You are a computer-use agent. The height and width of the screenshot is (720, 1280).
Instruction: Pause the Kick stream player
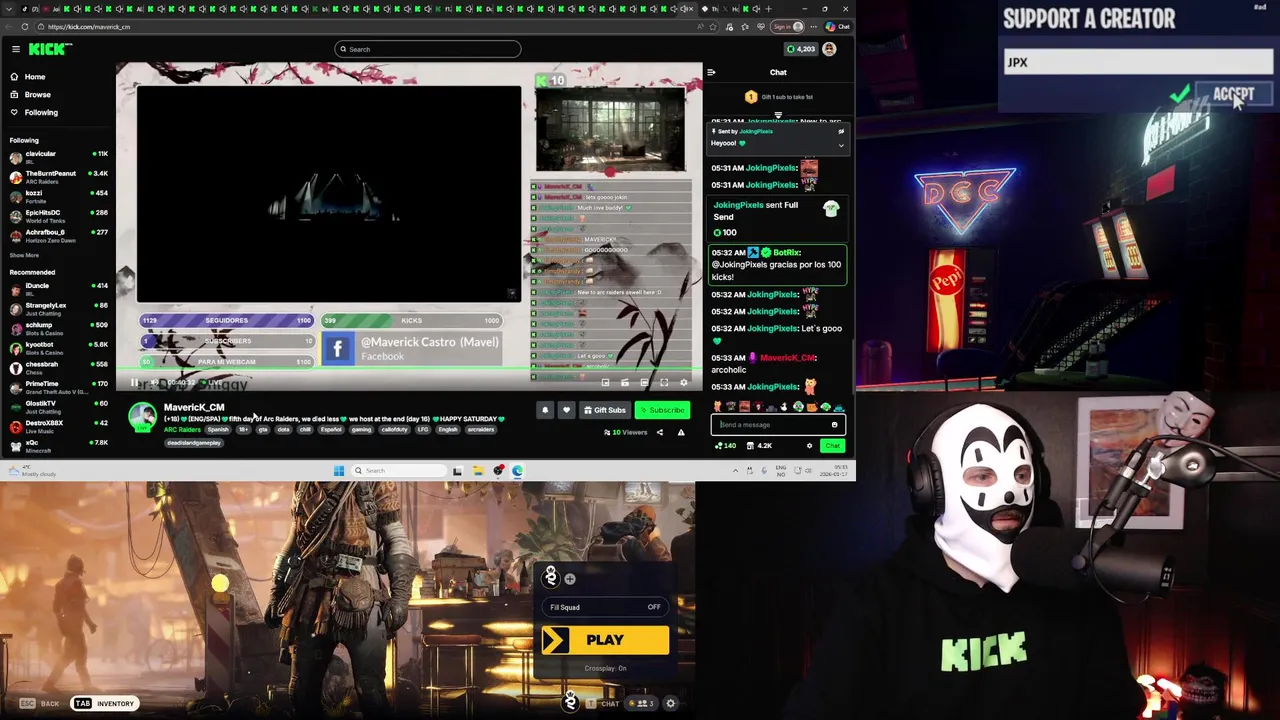tap(134, 382)
